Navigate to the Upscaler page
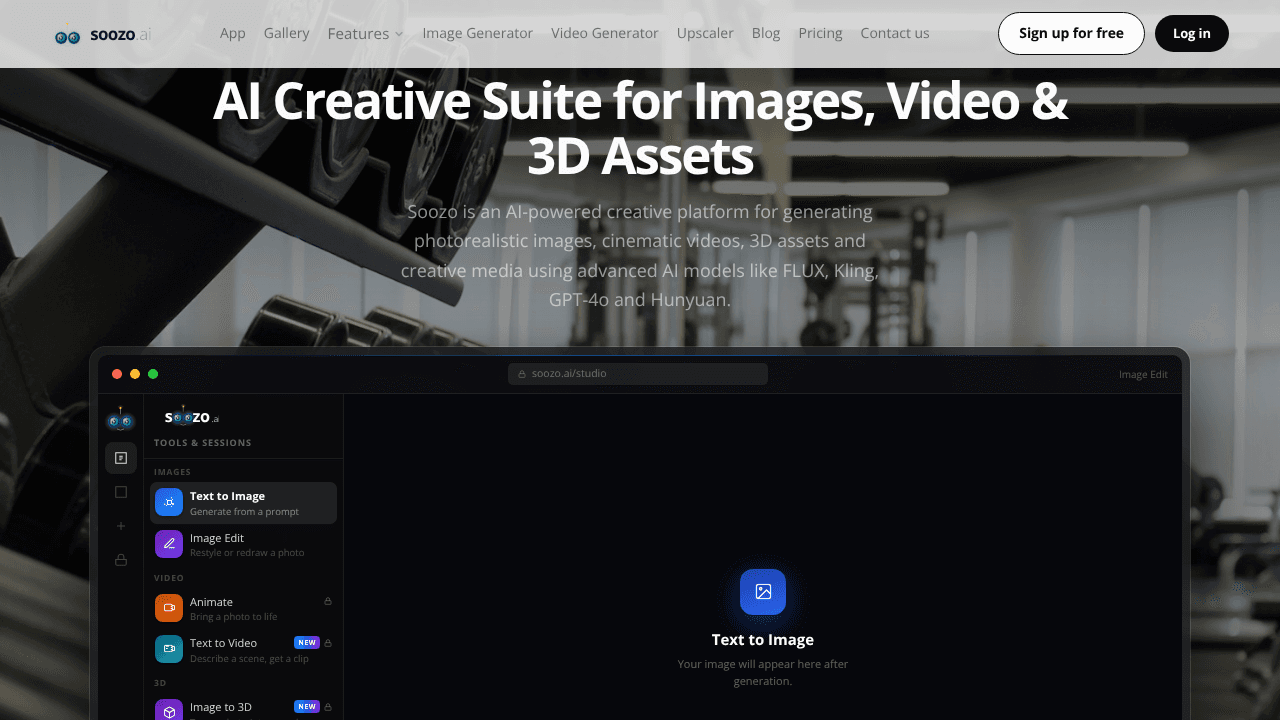Image resolution: width=1280 pixels, height=720 pixels. [705, 33]
